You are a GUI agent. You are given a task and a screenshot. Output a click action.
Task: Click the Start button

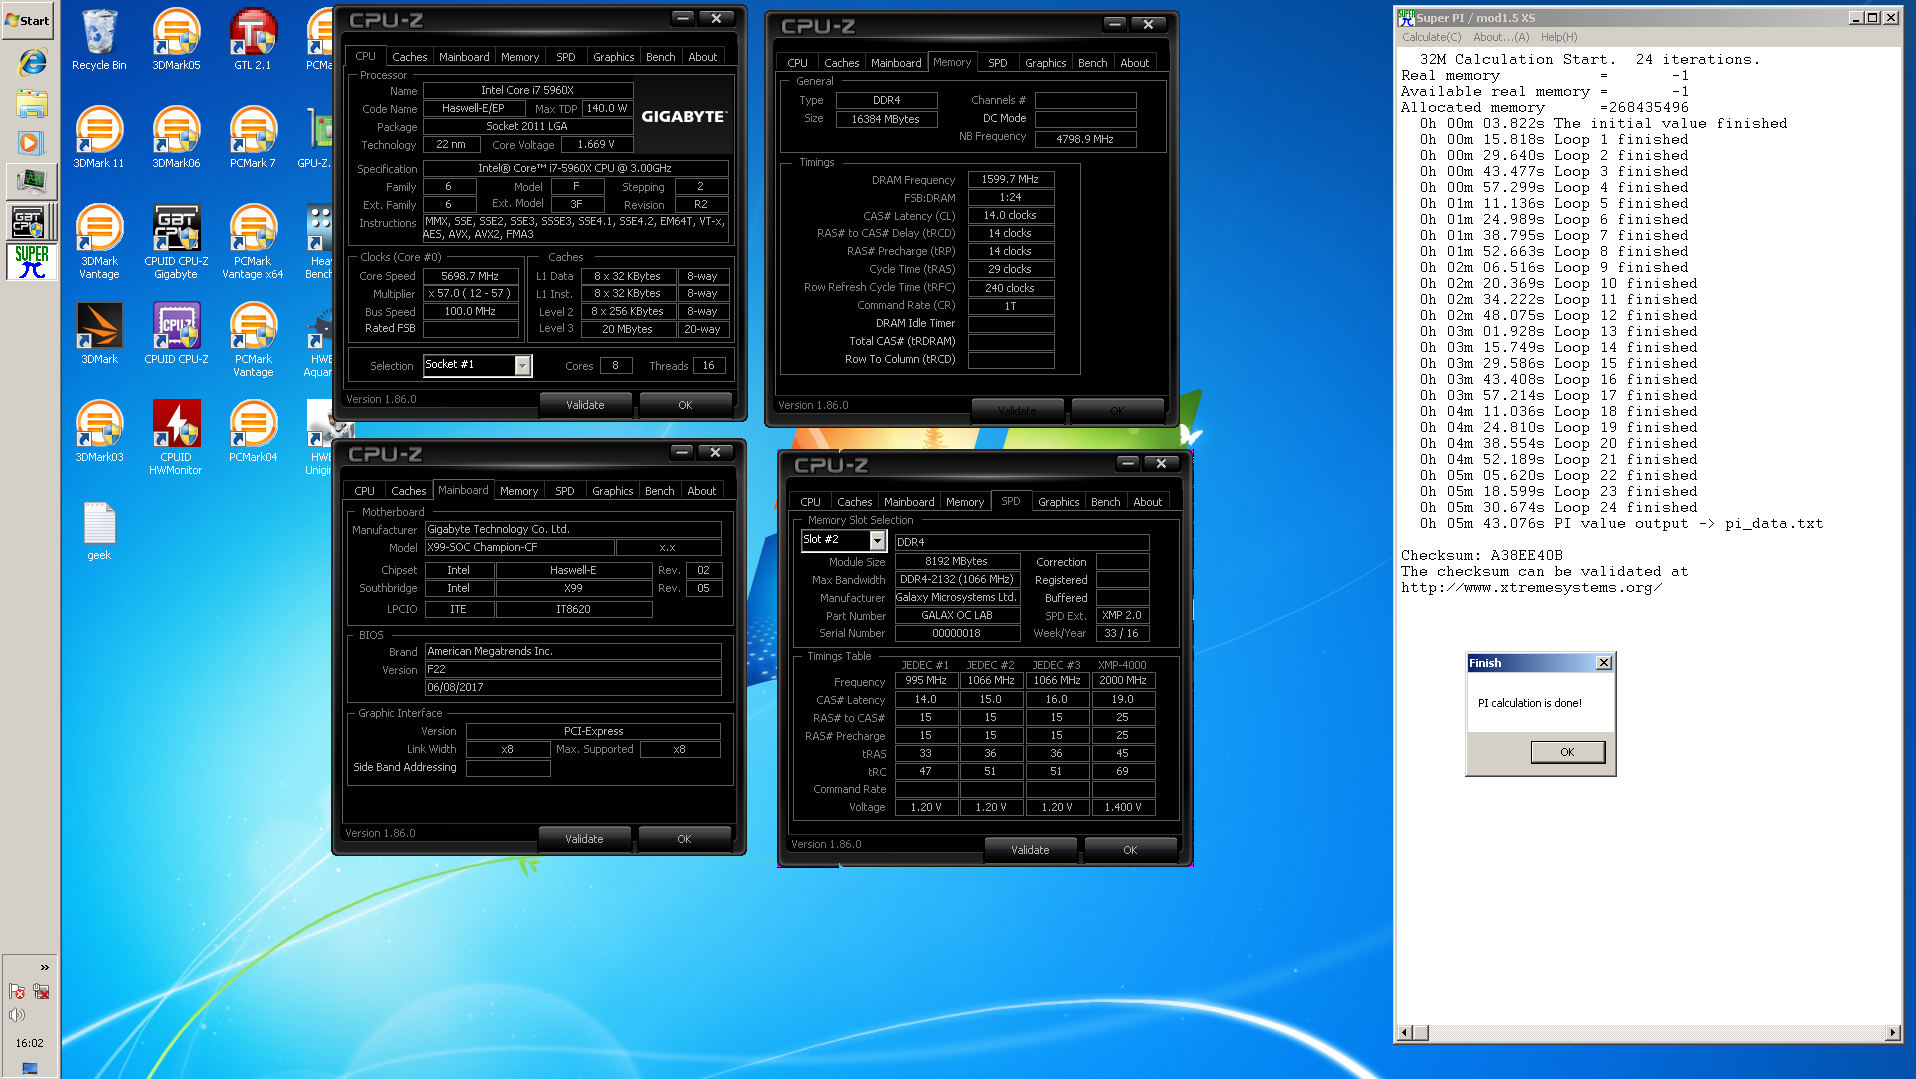coord(28,20)
